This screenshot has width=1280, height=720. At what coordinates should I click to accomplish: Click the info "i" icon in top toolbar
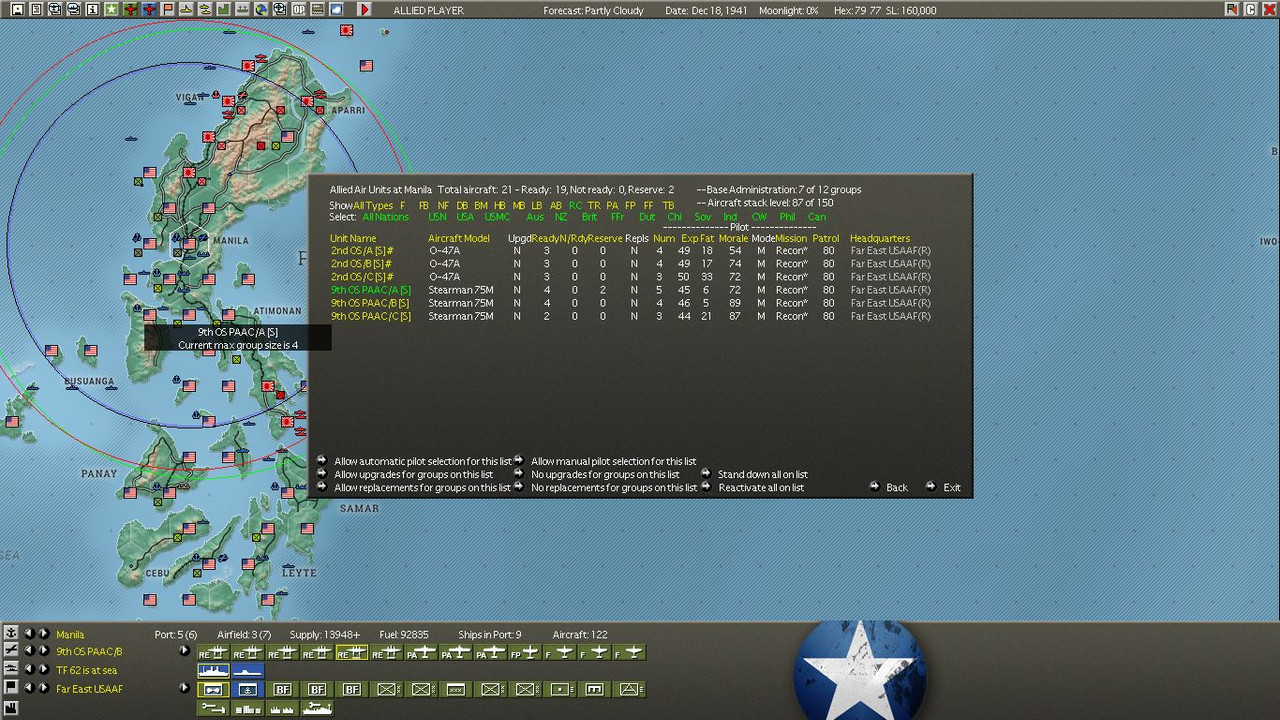[92, 9]
